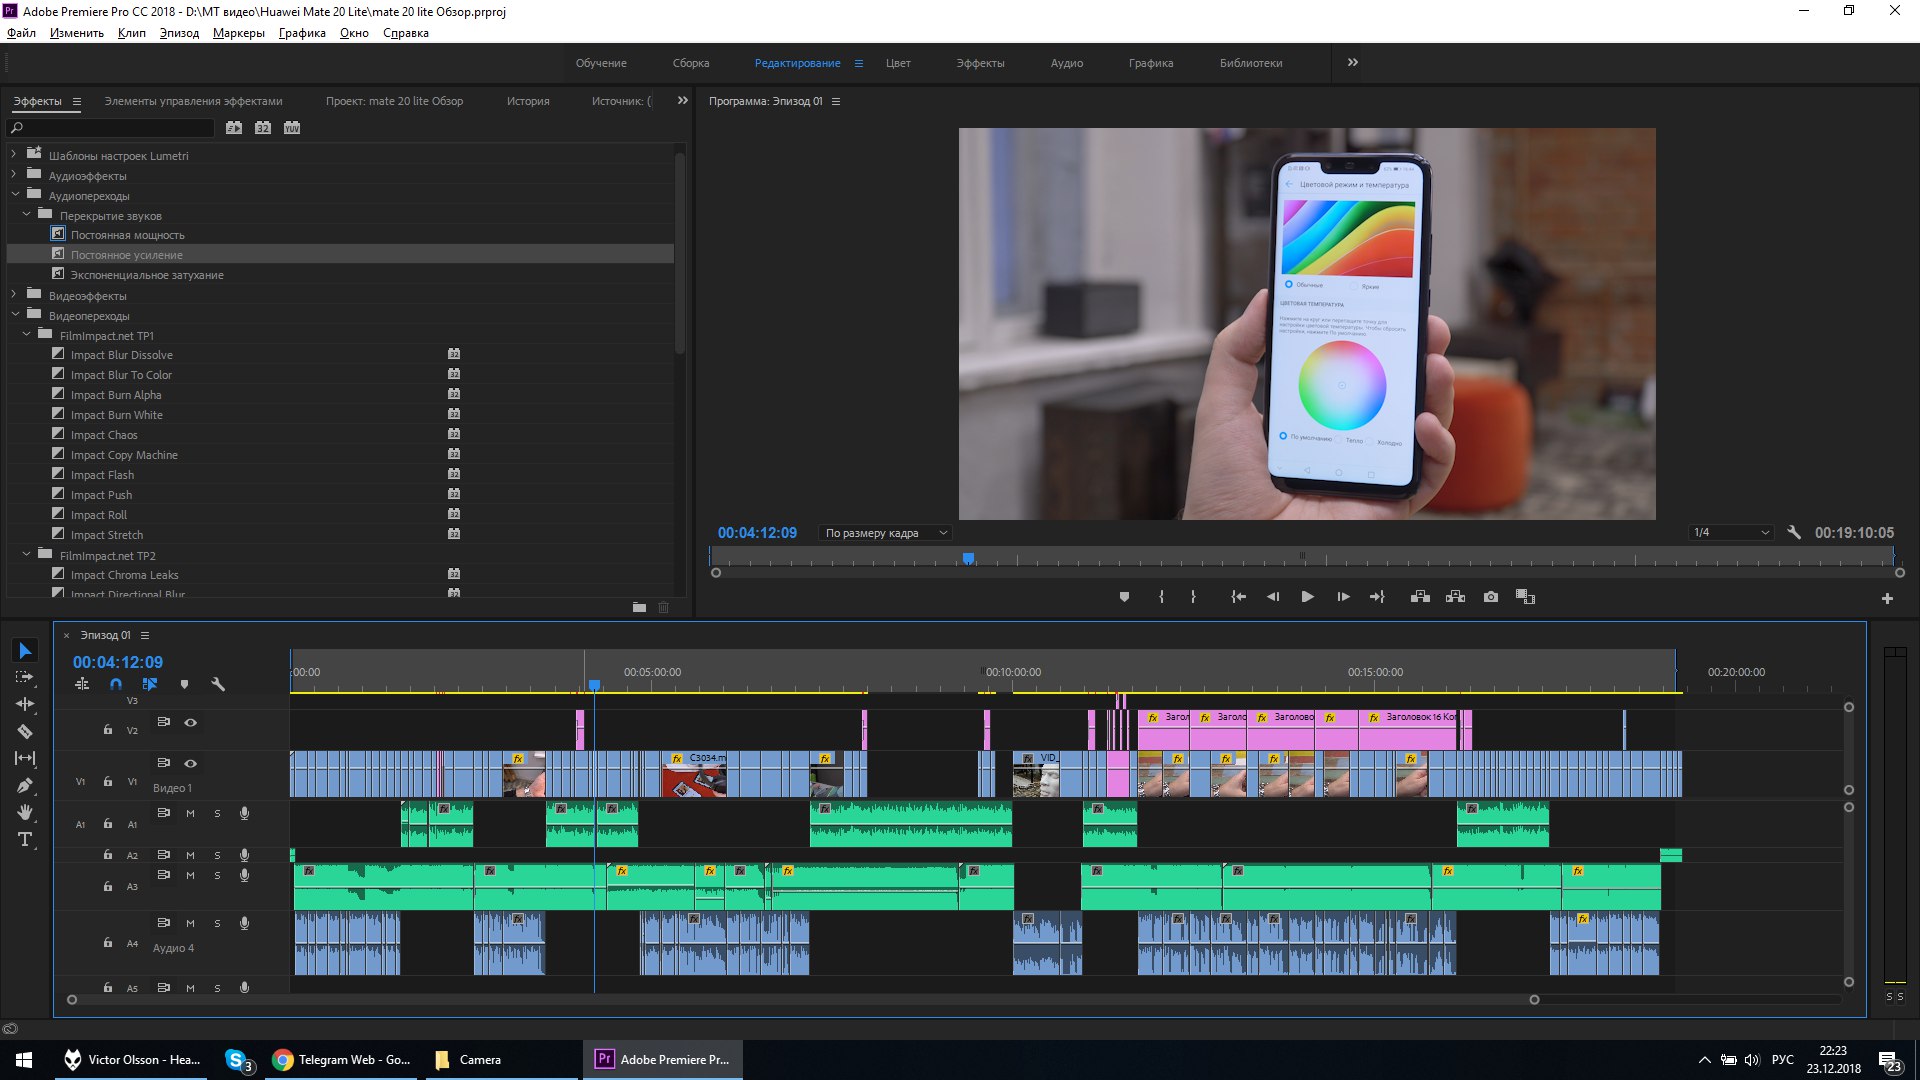Screen dimensions: 1920x1080
Task: Click the Extract button
Action: 1455,597
